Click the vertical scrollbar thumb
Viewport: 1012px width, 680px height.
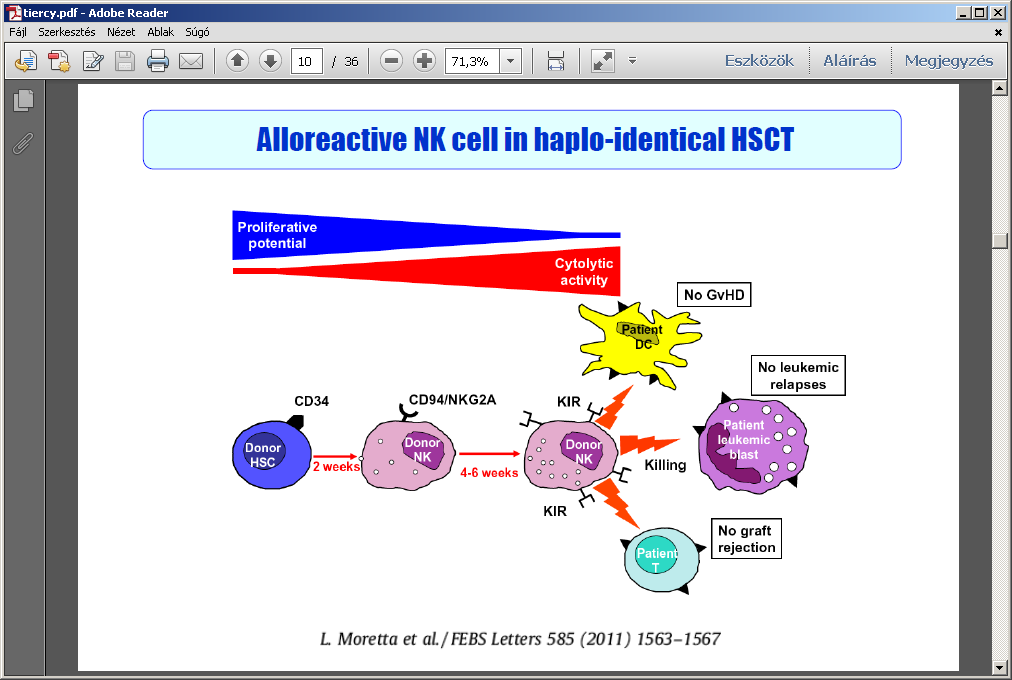click(1000, 241)
